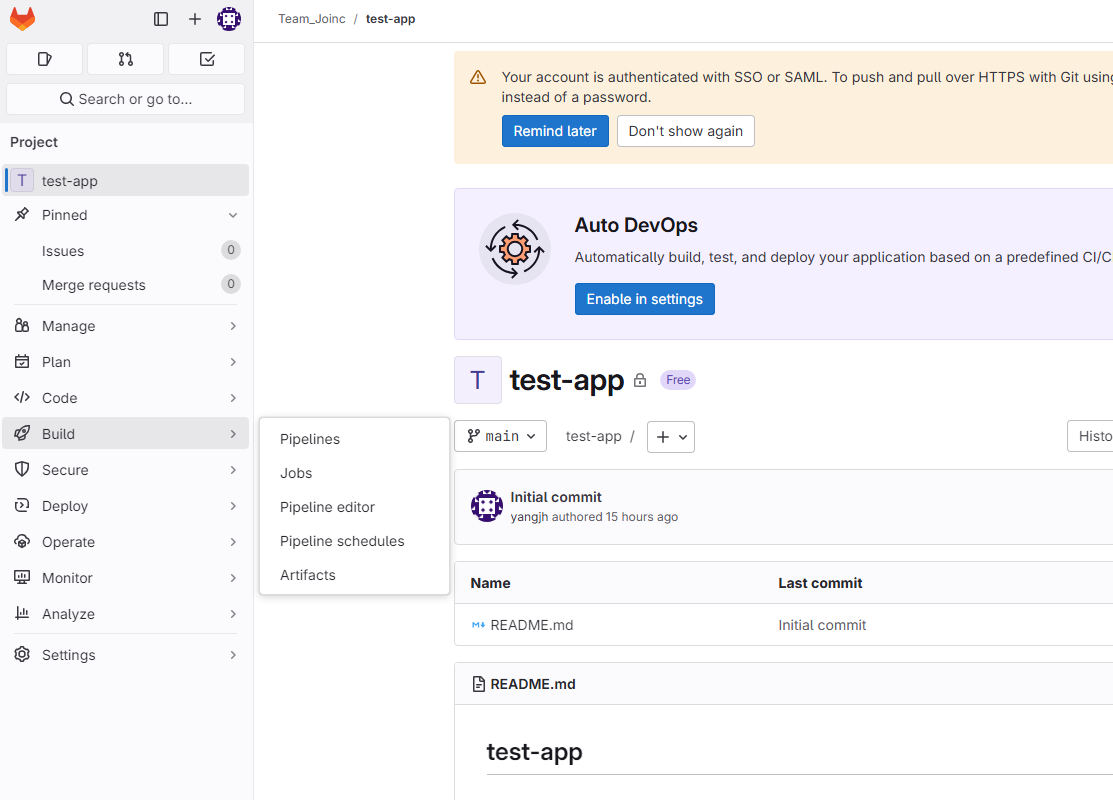
Task: Expand the Build section chevron
Action: point(233,434)
